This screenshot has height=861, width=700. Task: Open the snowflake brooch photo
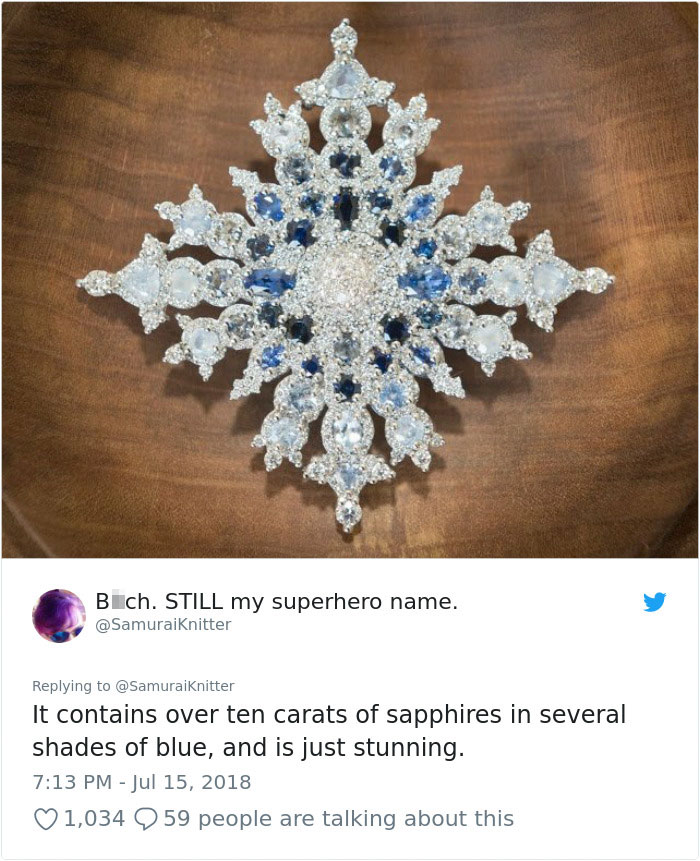coord(350,279)
